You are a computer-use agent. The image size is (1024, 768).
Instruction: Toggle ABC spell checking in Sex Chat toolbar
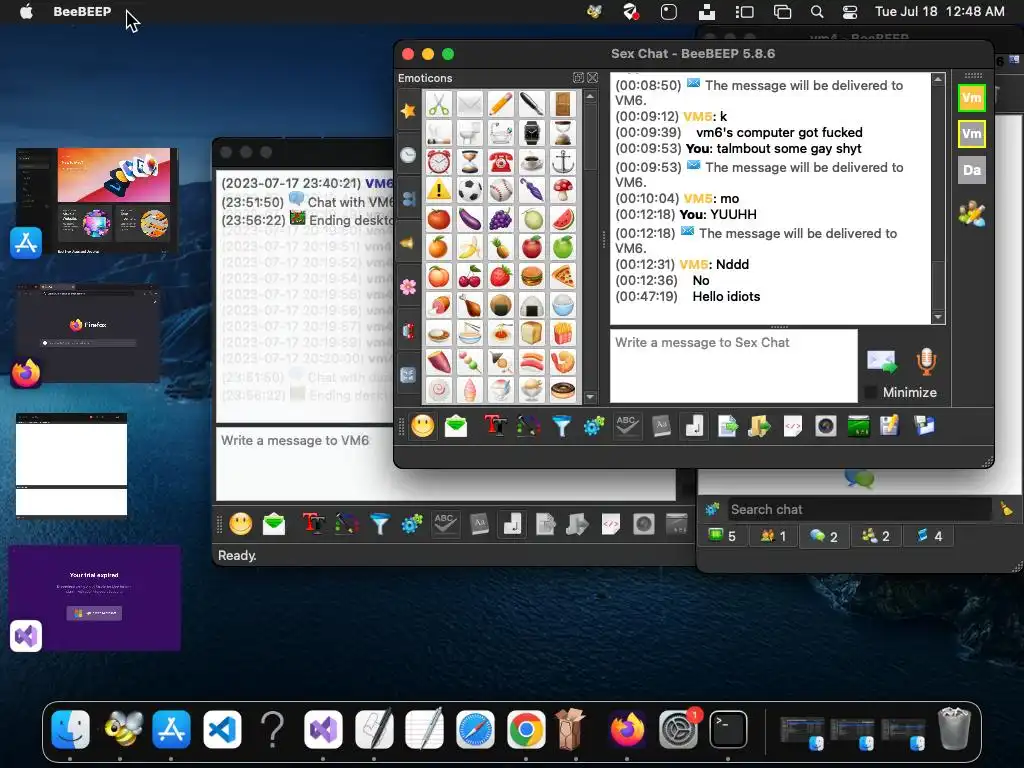pos(627,426)
